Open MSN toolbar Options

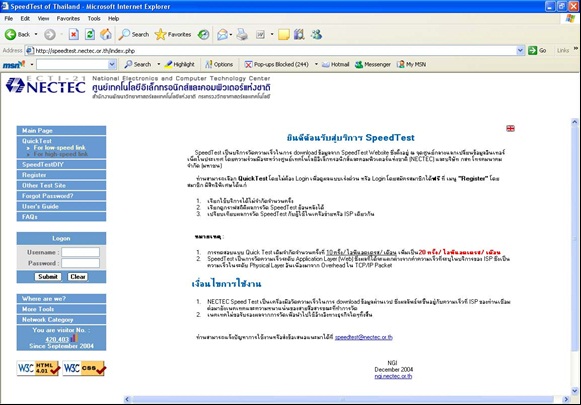pos(219,64)
